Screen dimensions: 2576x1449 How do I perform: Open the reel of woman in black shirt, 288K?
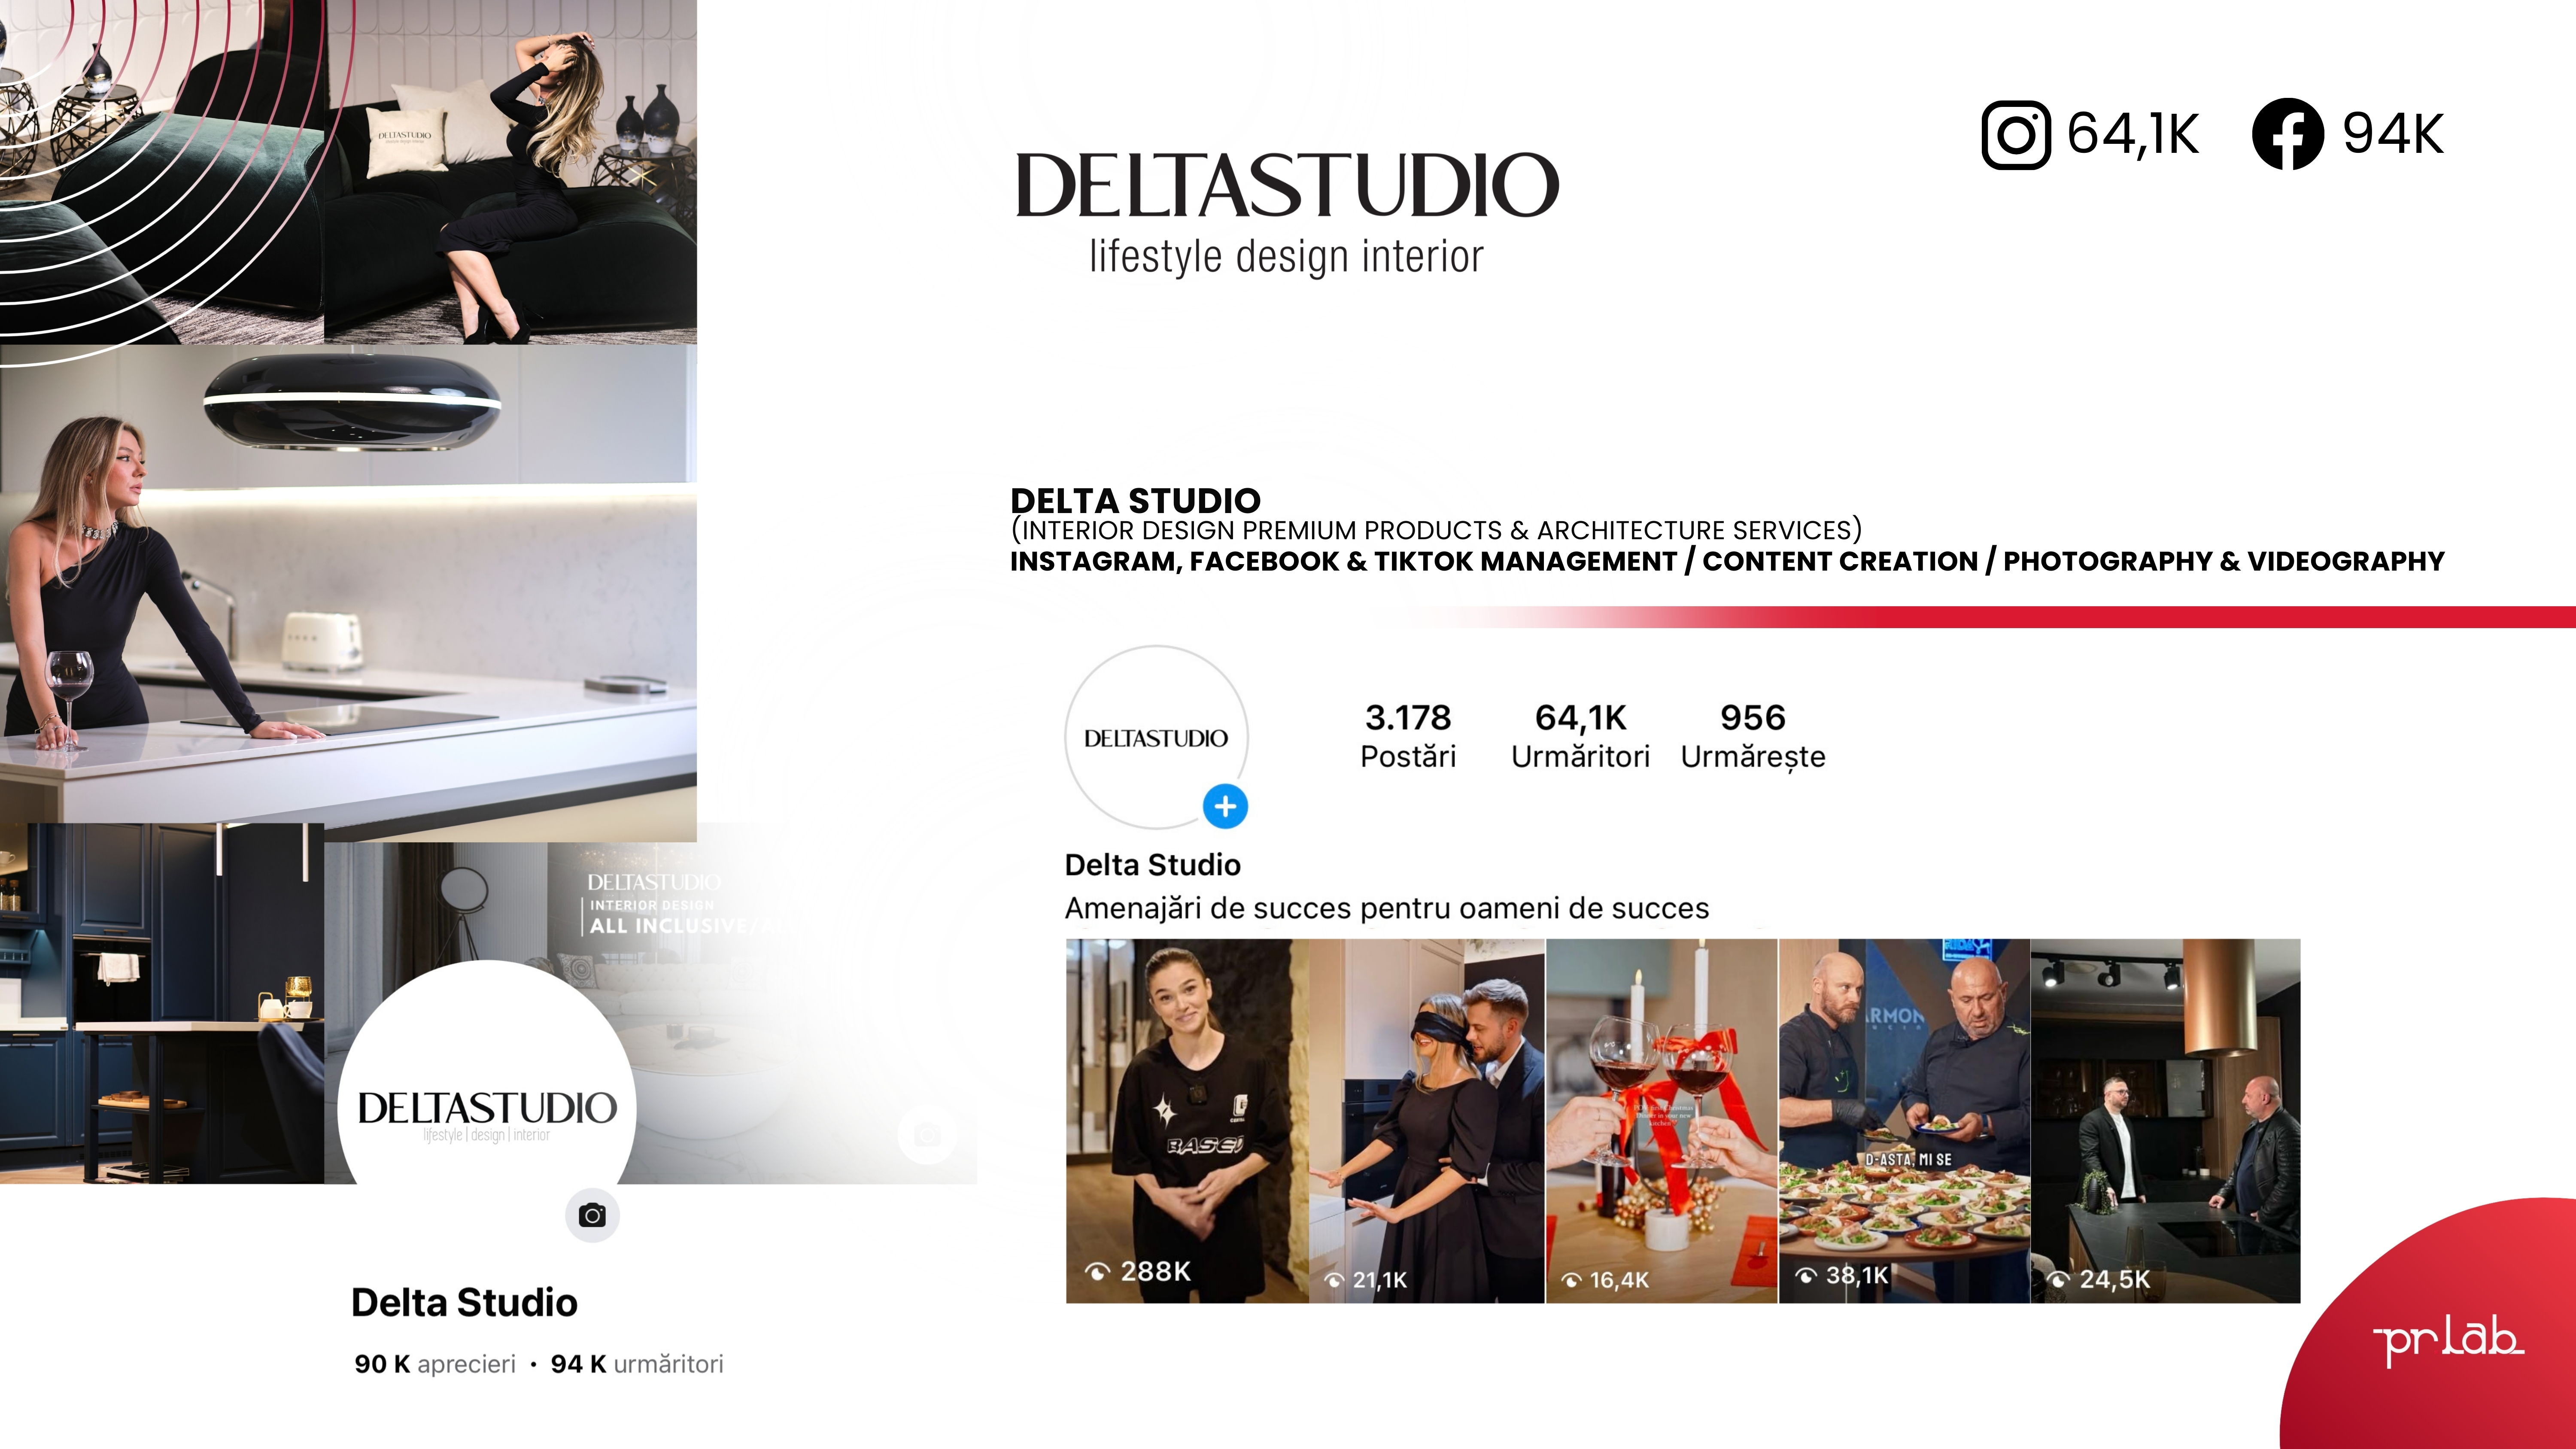click(x=1187, y=1120)
